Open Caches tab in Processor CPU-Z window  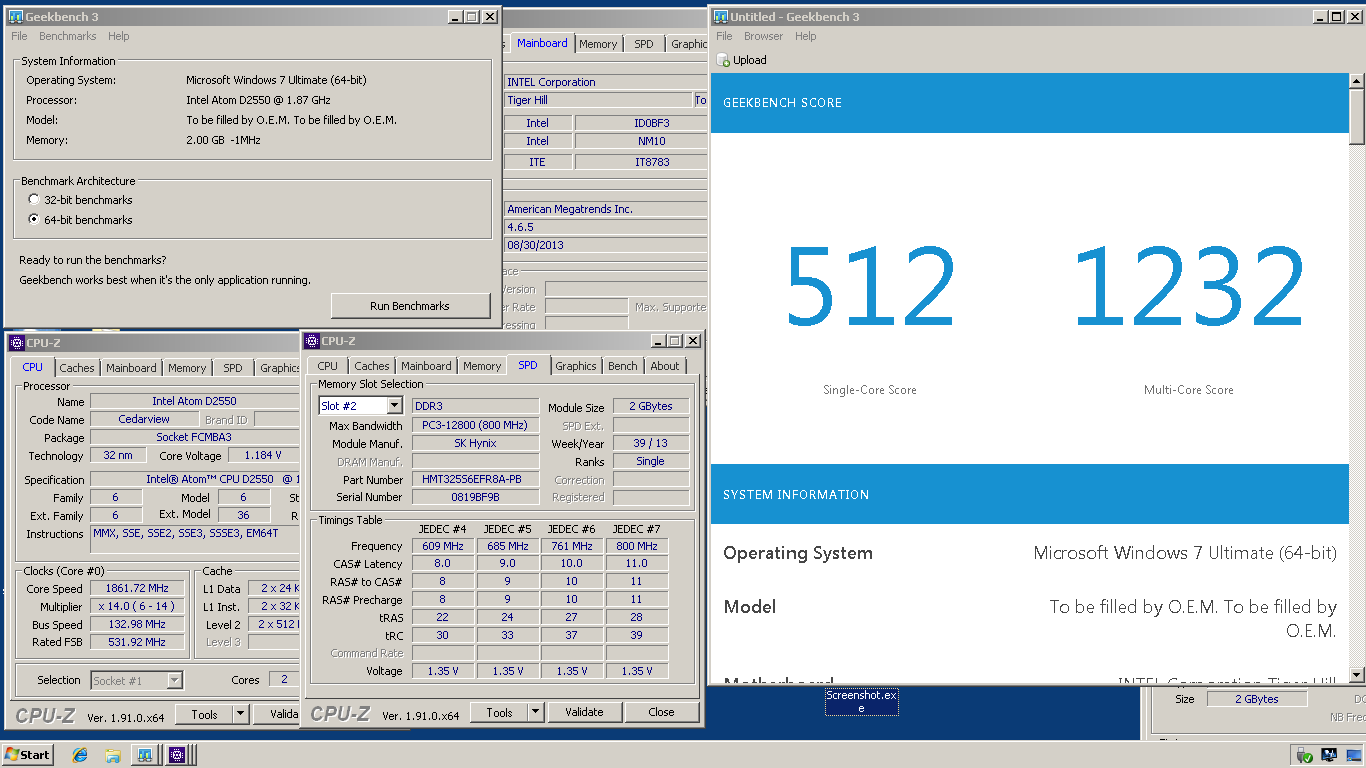click(77, 368)
